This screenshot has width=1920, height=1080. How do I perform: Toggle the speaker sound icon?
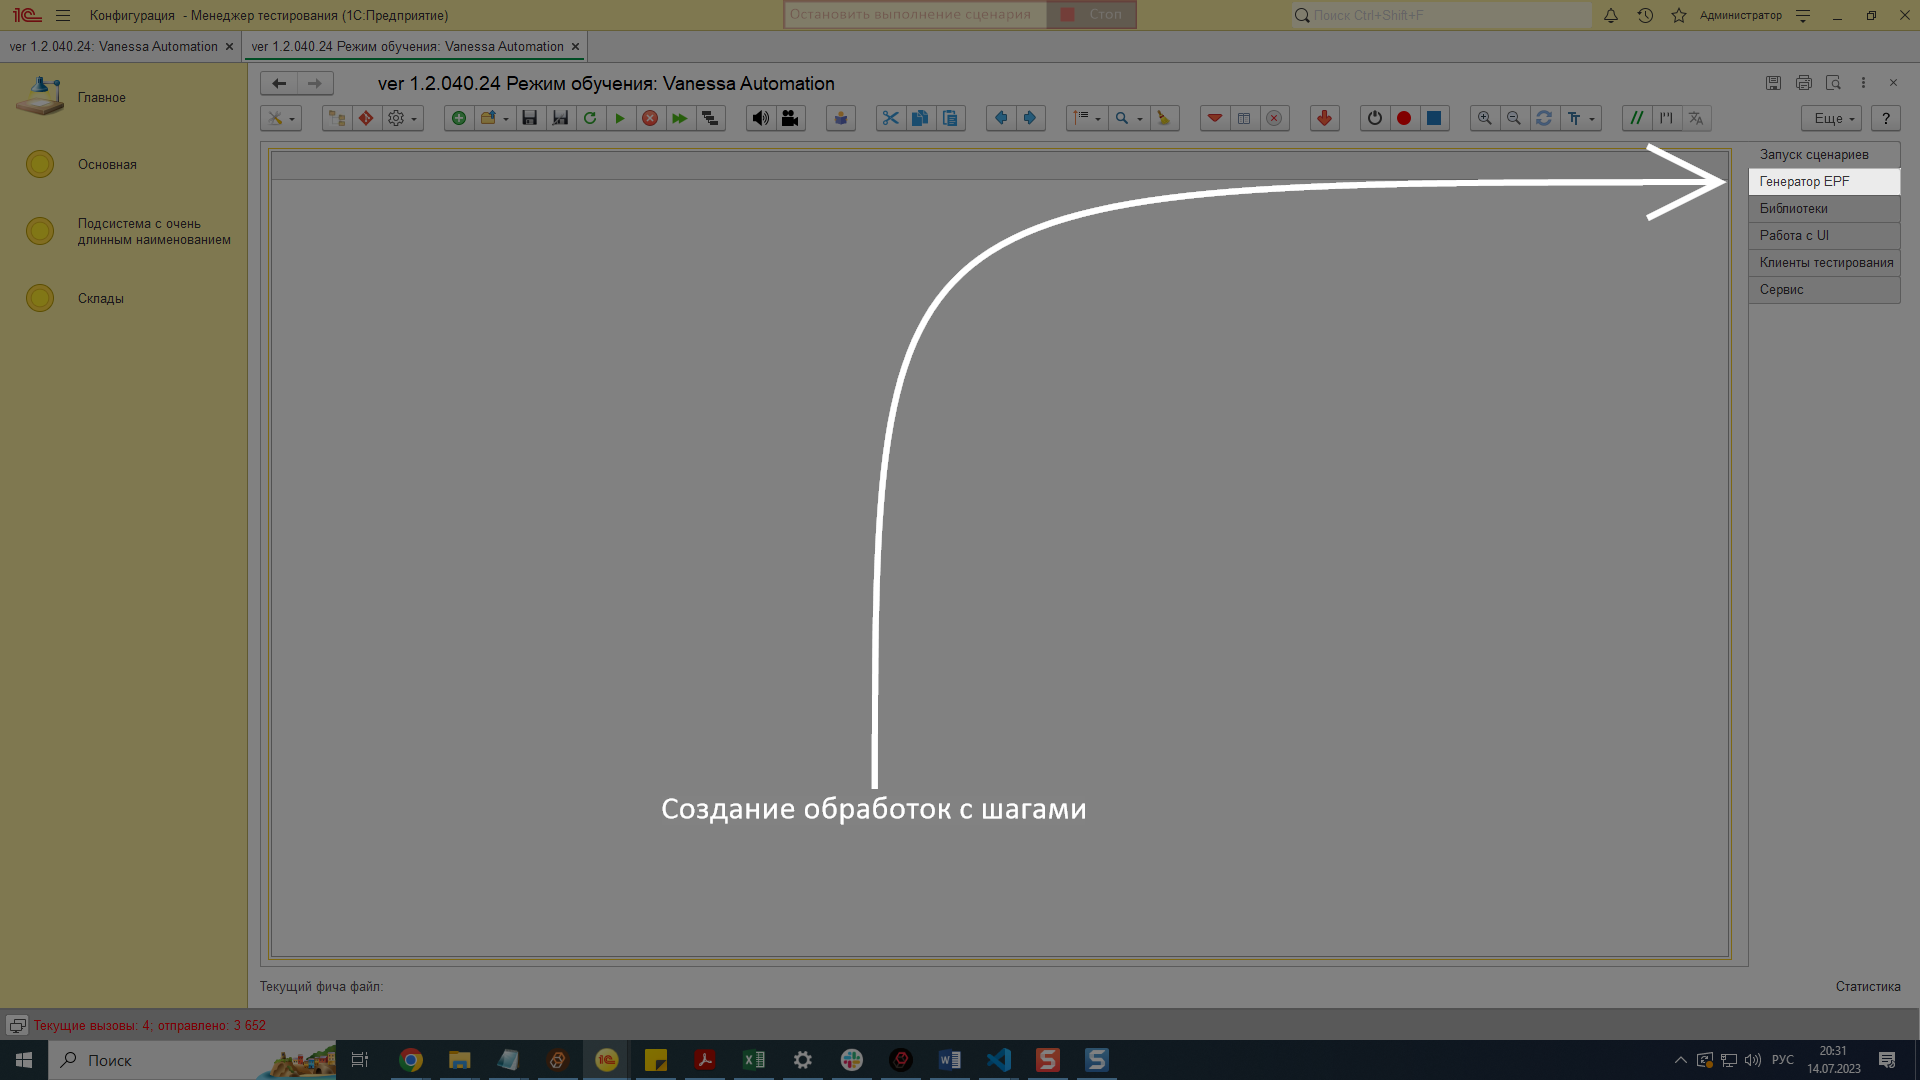(760, 118)
